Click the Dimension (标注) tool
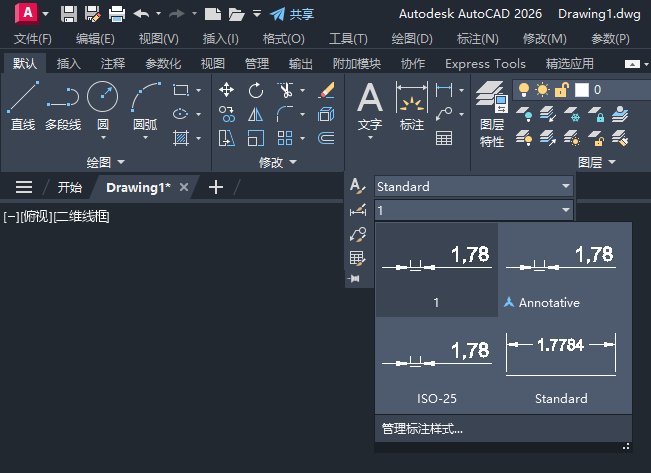This screenshot has height=473, width=651. point(412,106)
